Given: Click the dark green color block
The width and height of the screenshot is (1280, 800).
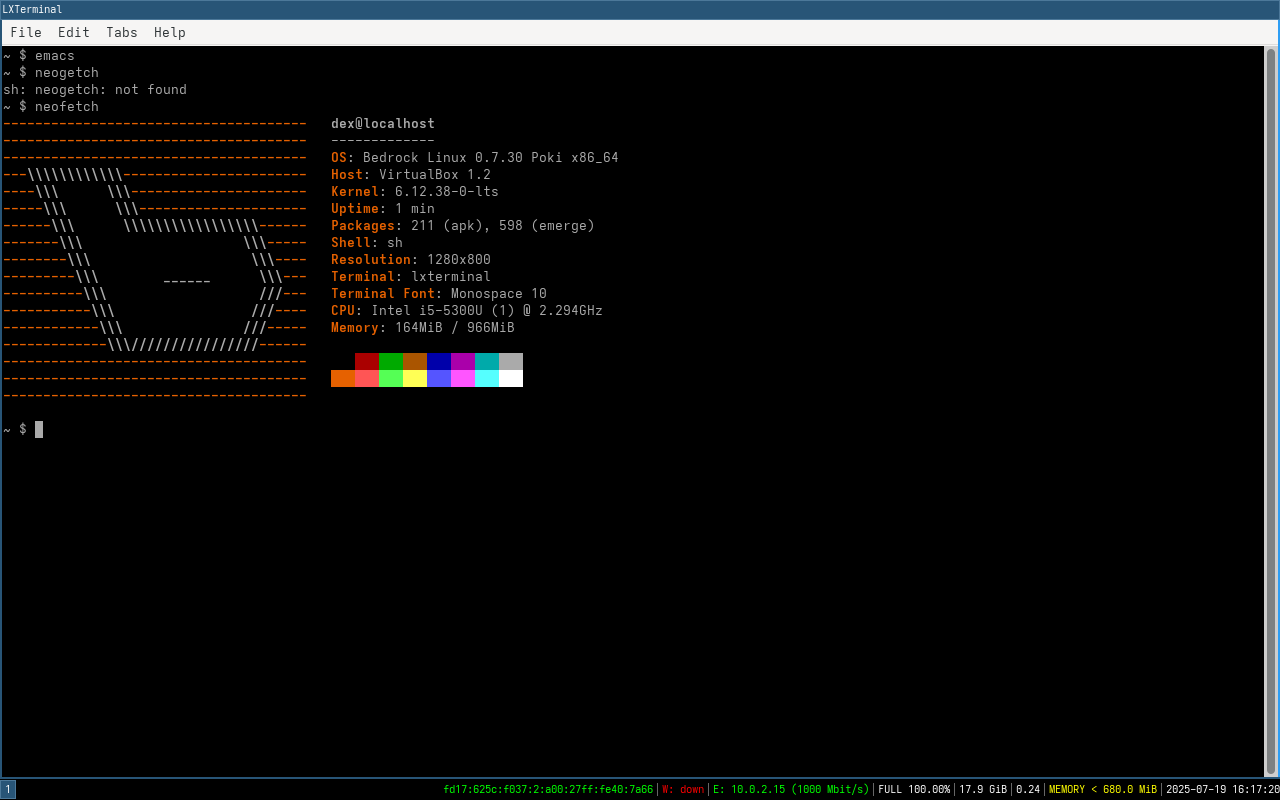Looking at the screenshot, I should pyautogui.click(x=391, y=361).
